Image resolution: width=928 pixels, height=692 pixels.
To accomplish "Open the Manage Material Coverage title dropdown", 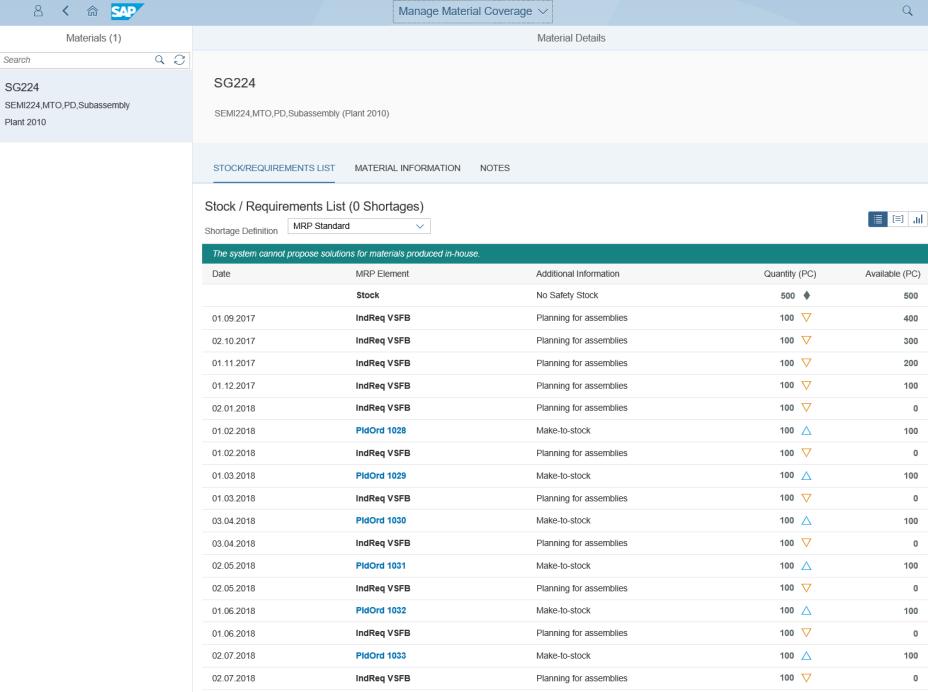I will (x=473, y=11).
